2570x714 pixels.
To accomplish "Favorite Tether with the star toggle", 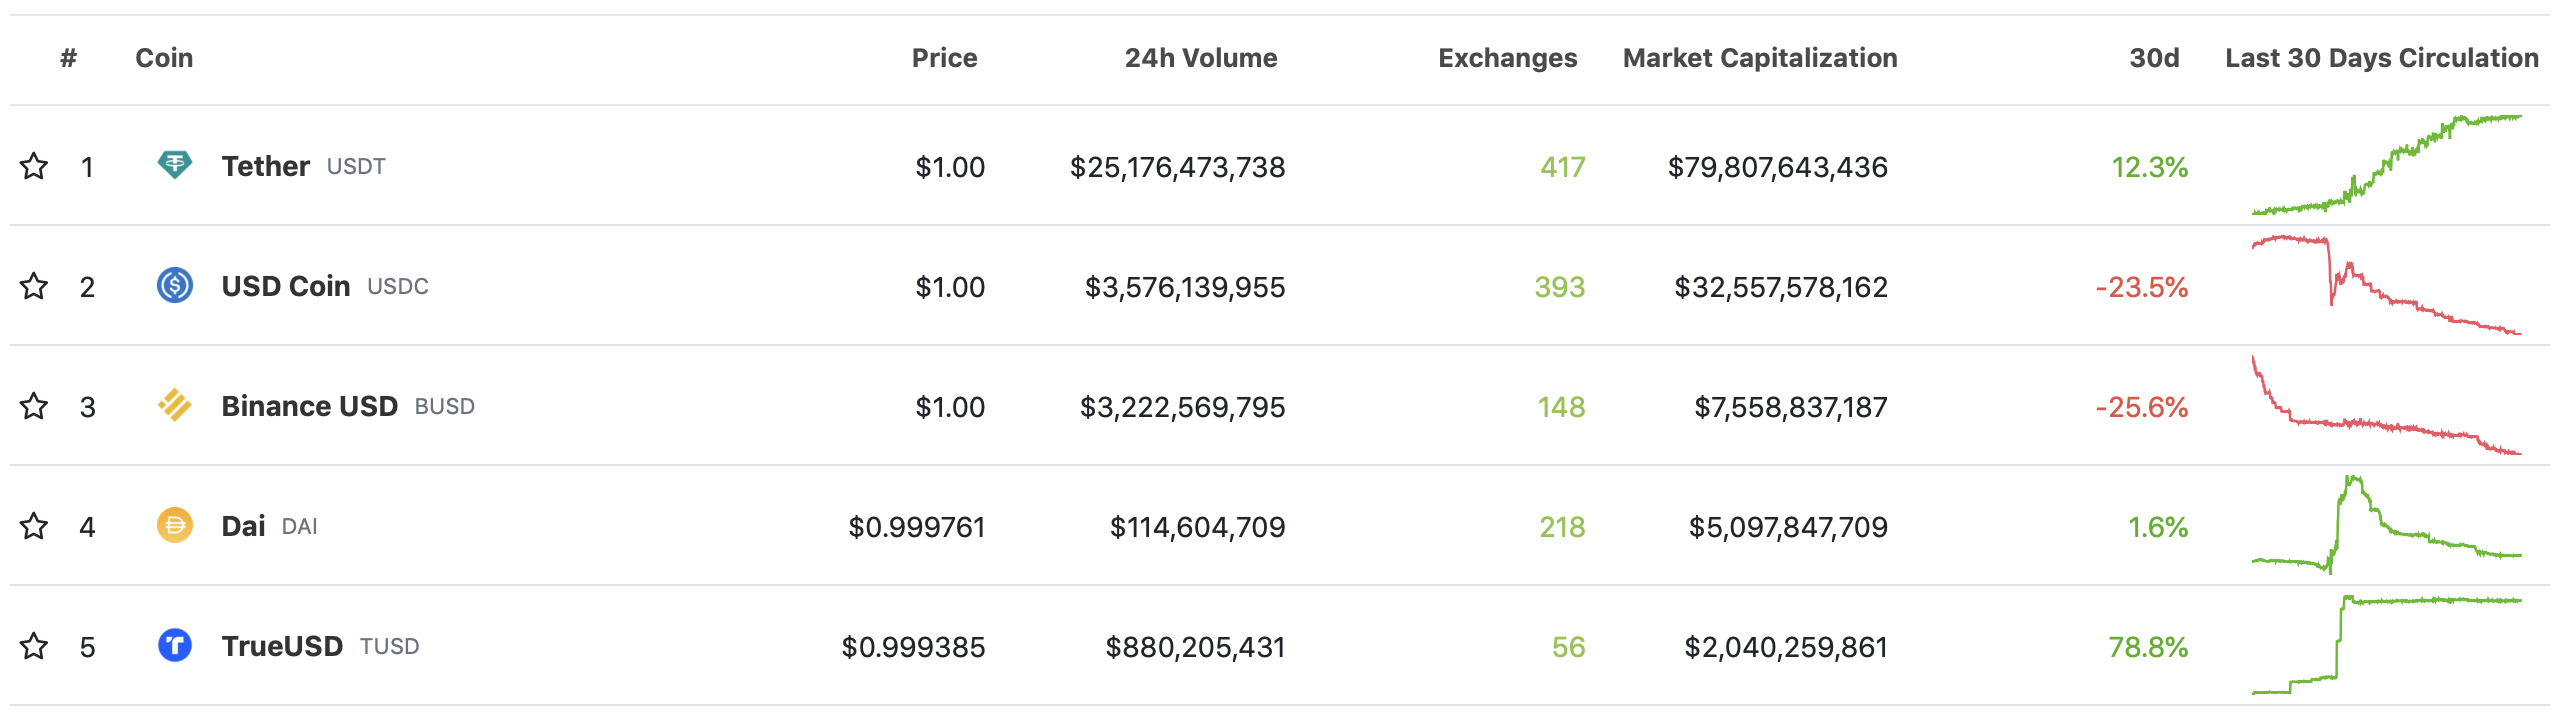I will pyautogui.click(x=34, y=166).
